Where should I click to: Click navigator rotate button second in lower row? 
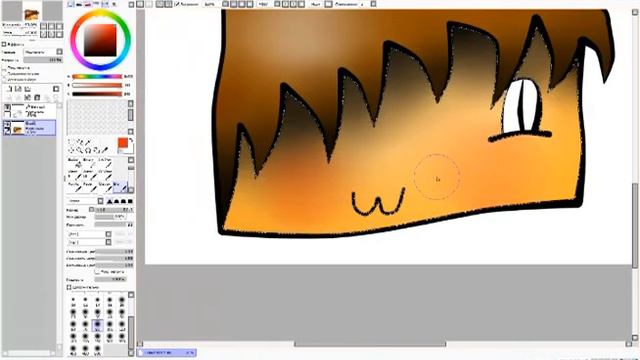coord(51,34)
